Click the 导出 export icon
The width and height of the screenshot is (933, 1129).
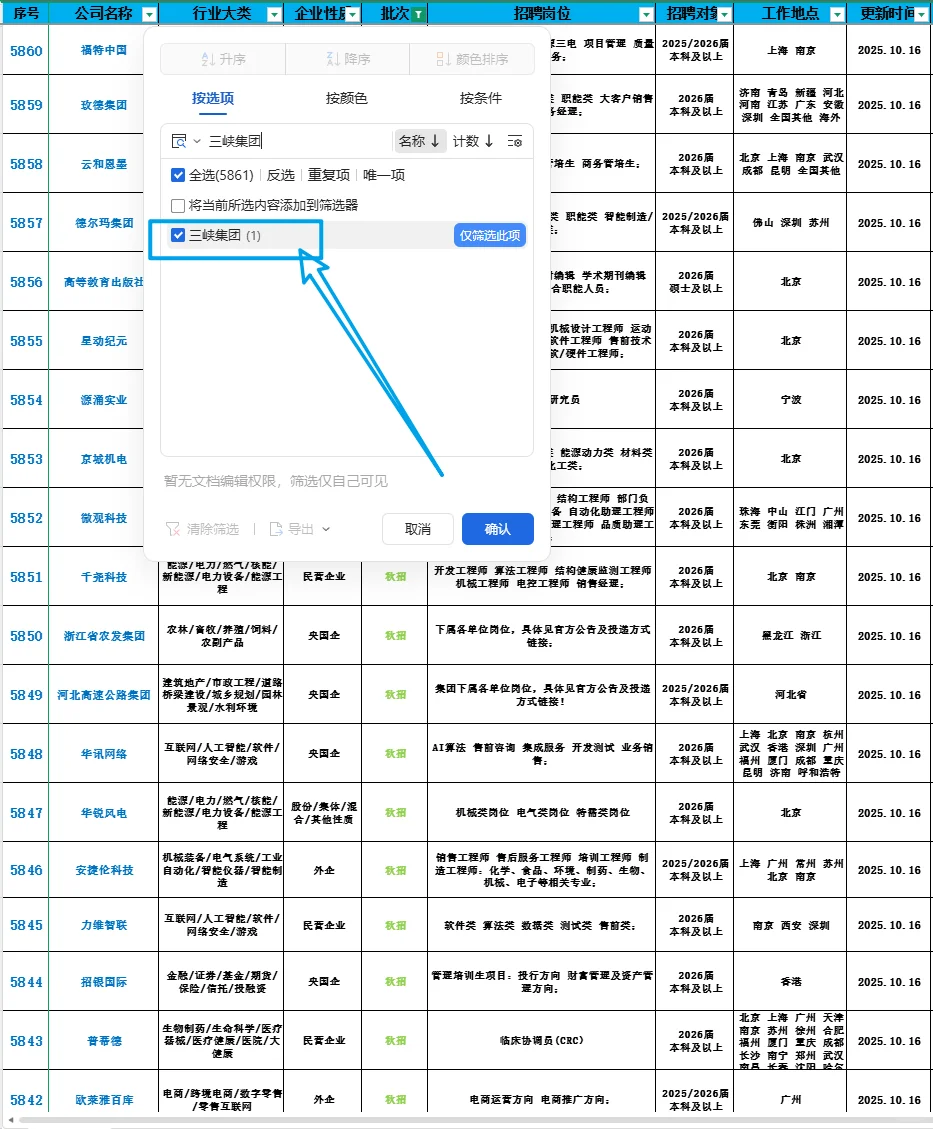coord(276,529)
